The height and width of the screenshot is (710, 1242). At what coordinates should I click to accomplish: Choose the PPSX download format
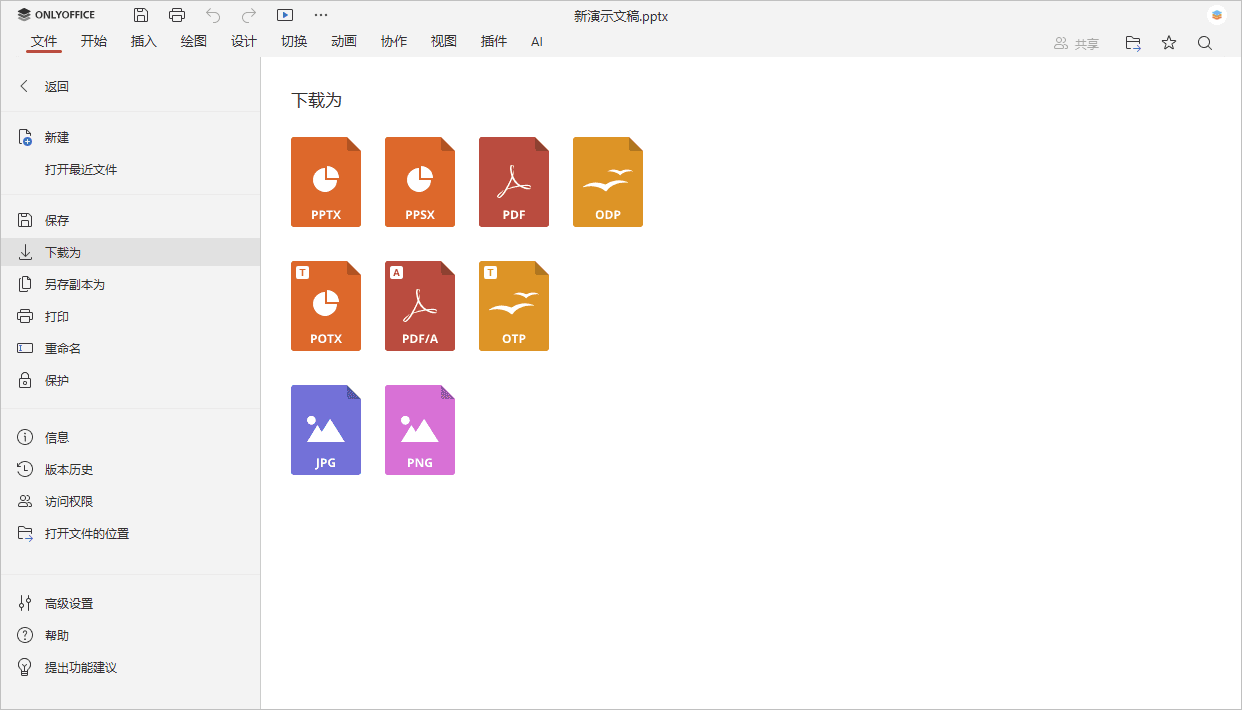coord(420,182)
